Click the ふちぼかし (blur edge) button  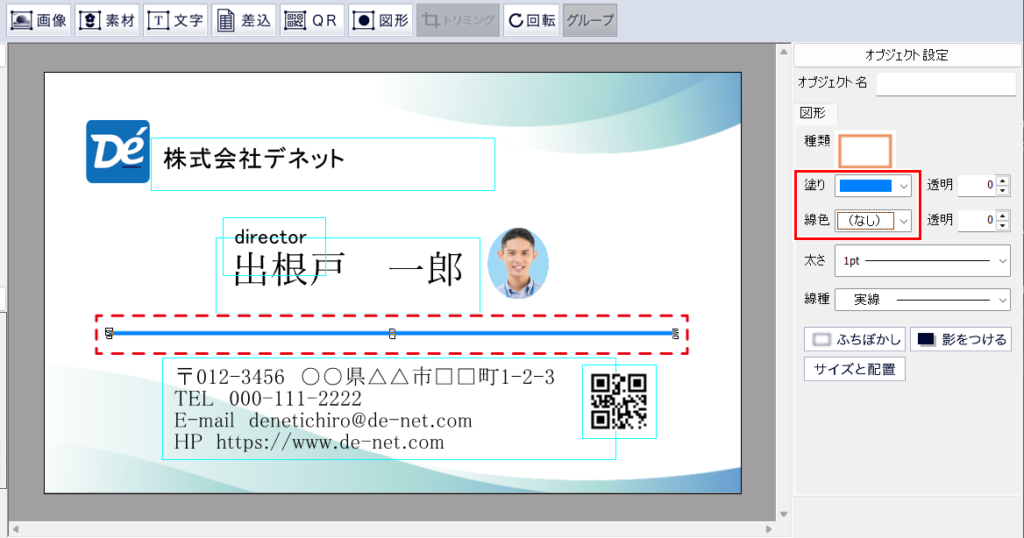point(855,340)
